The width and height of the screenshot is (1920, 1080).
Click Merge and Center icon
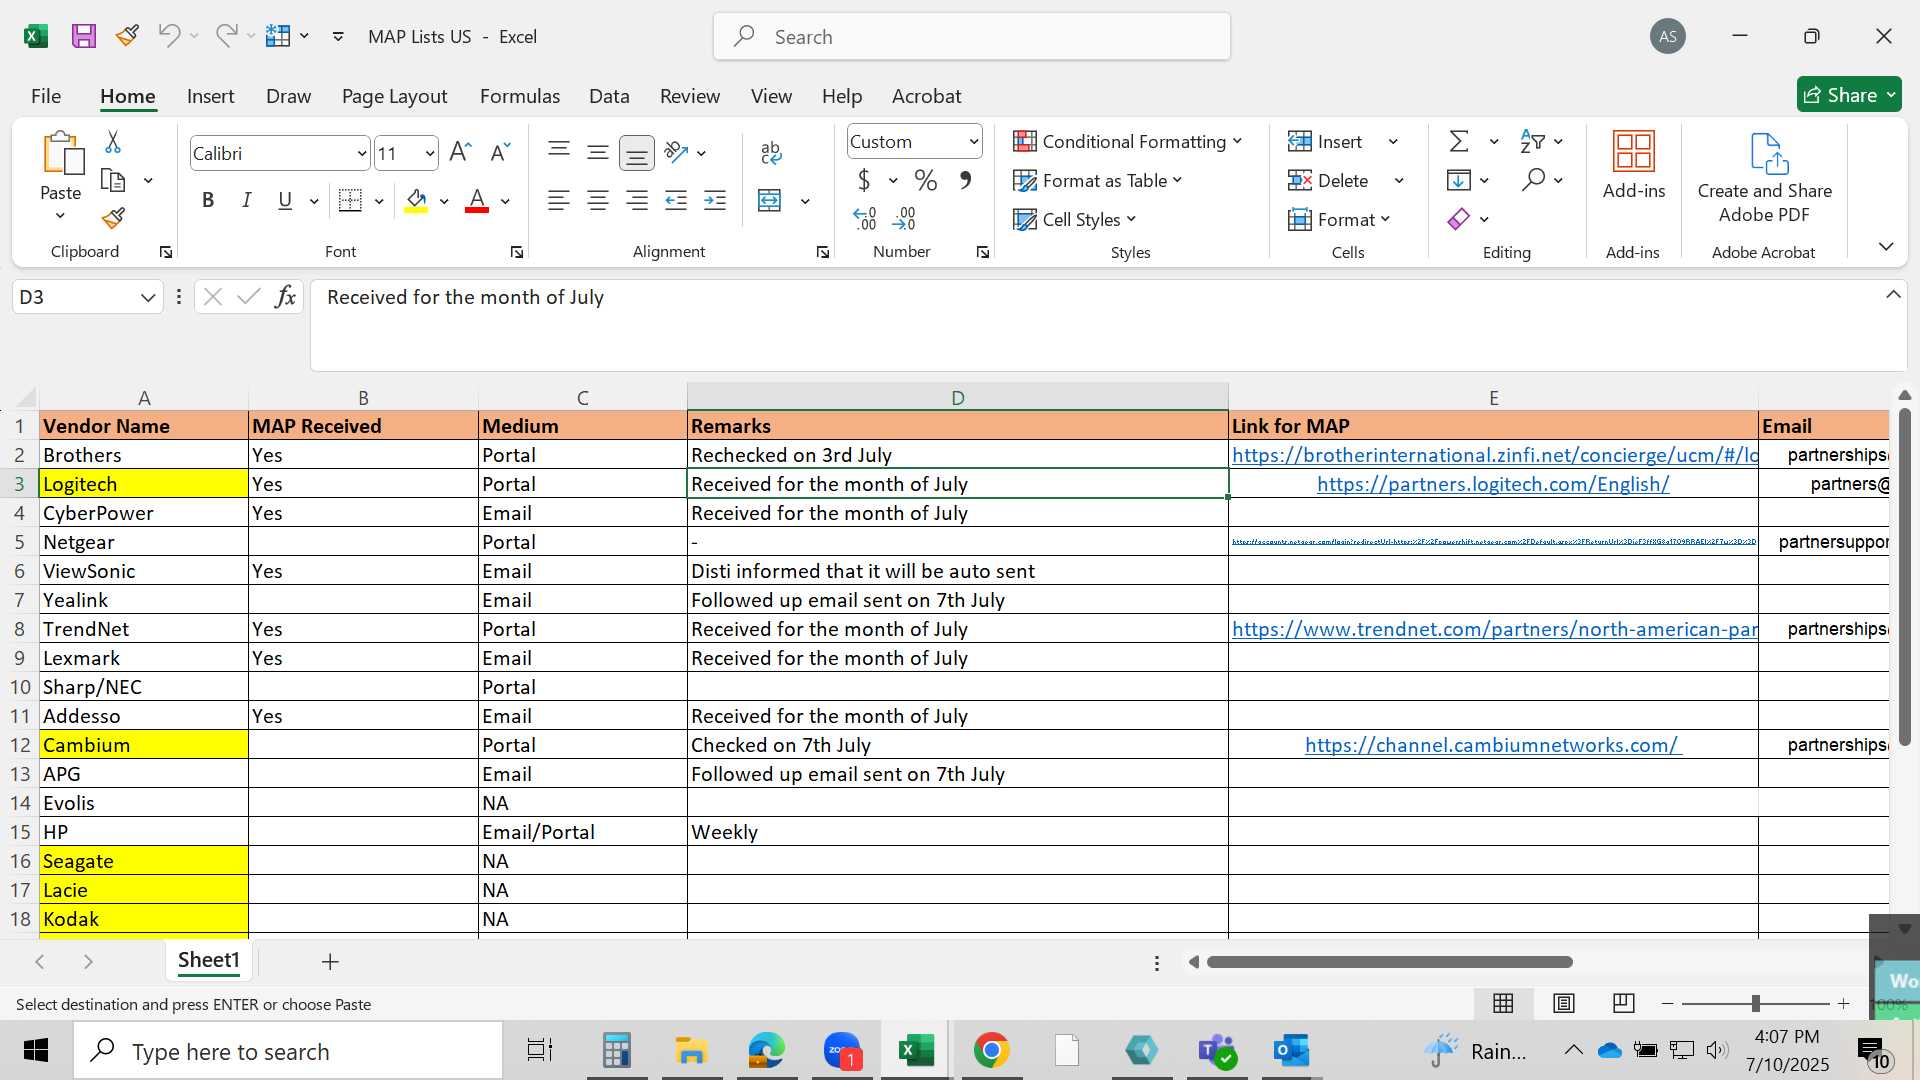pos(770,201)
